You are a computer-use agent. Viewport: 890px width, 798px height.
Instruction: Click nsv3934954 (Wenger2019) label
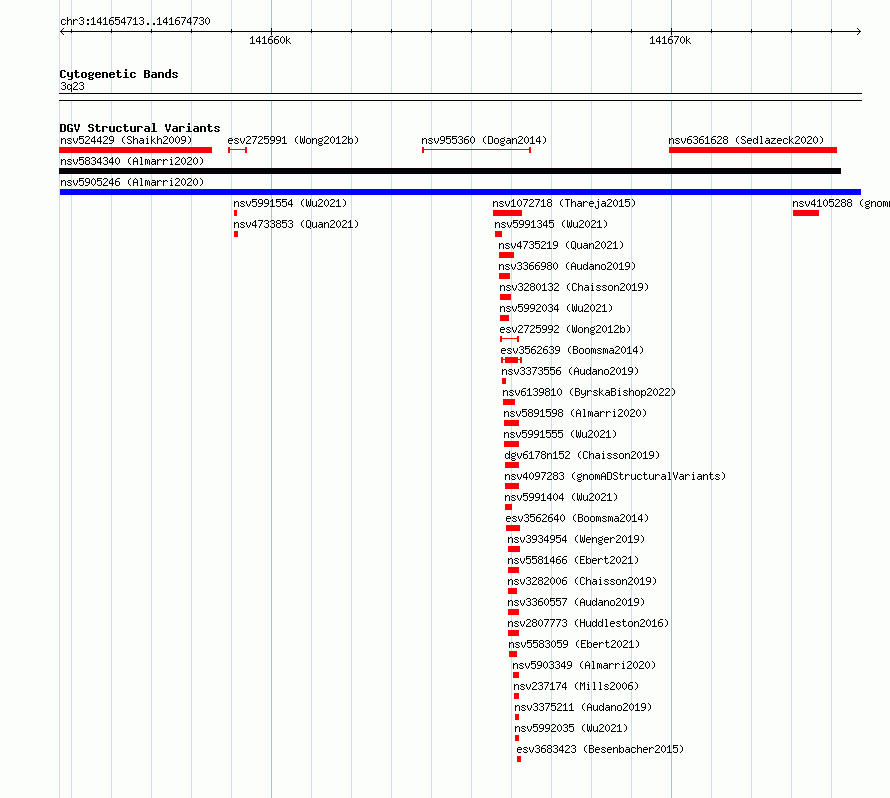(x=576, y=539)
